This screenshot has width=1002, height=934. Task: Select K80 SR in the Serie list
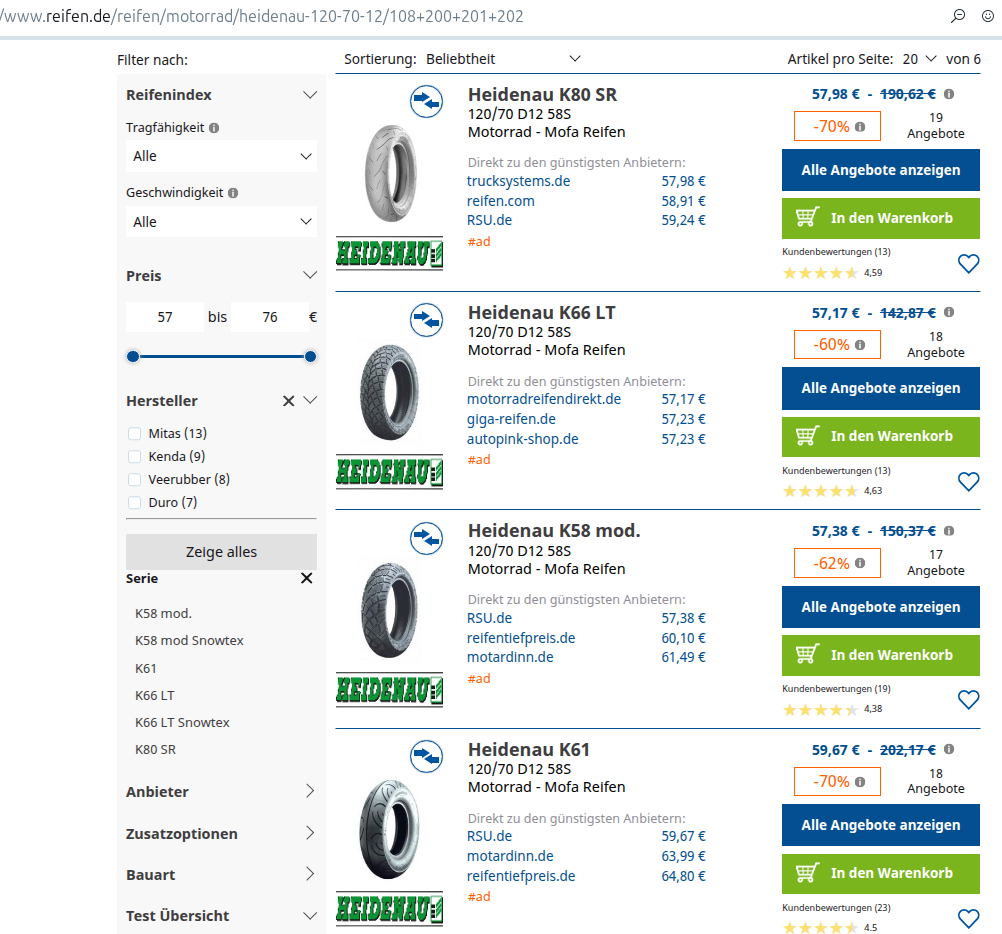(x=155, y=749)
